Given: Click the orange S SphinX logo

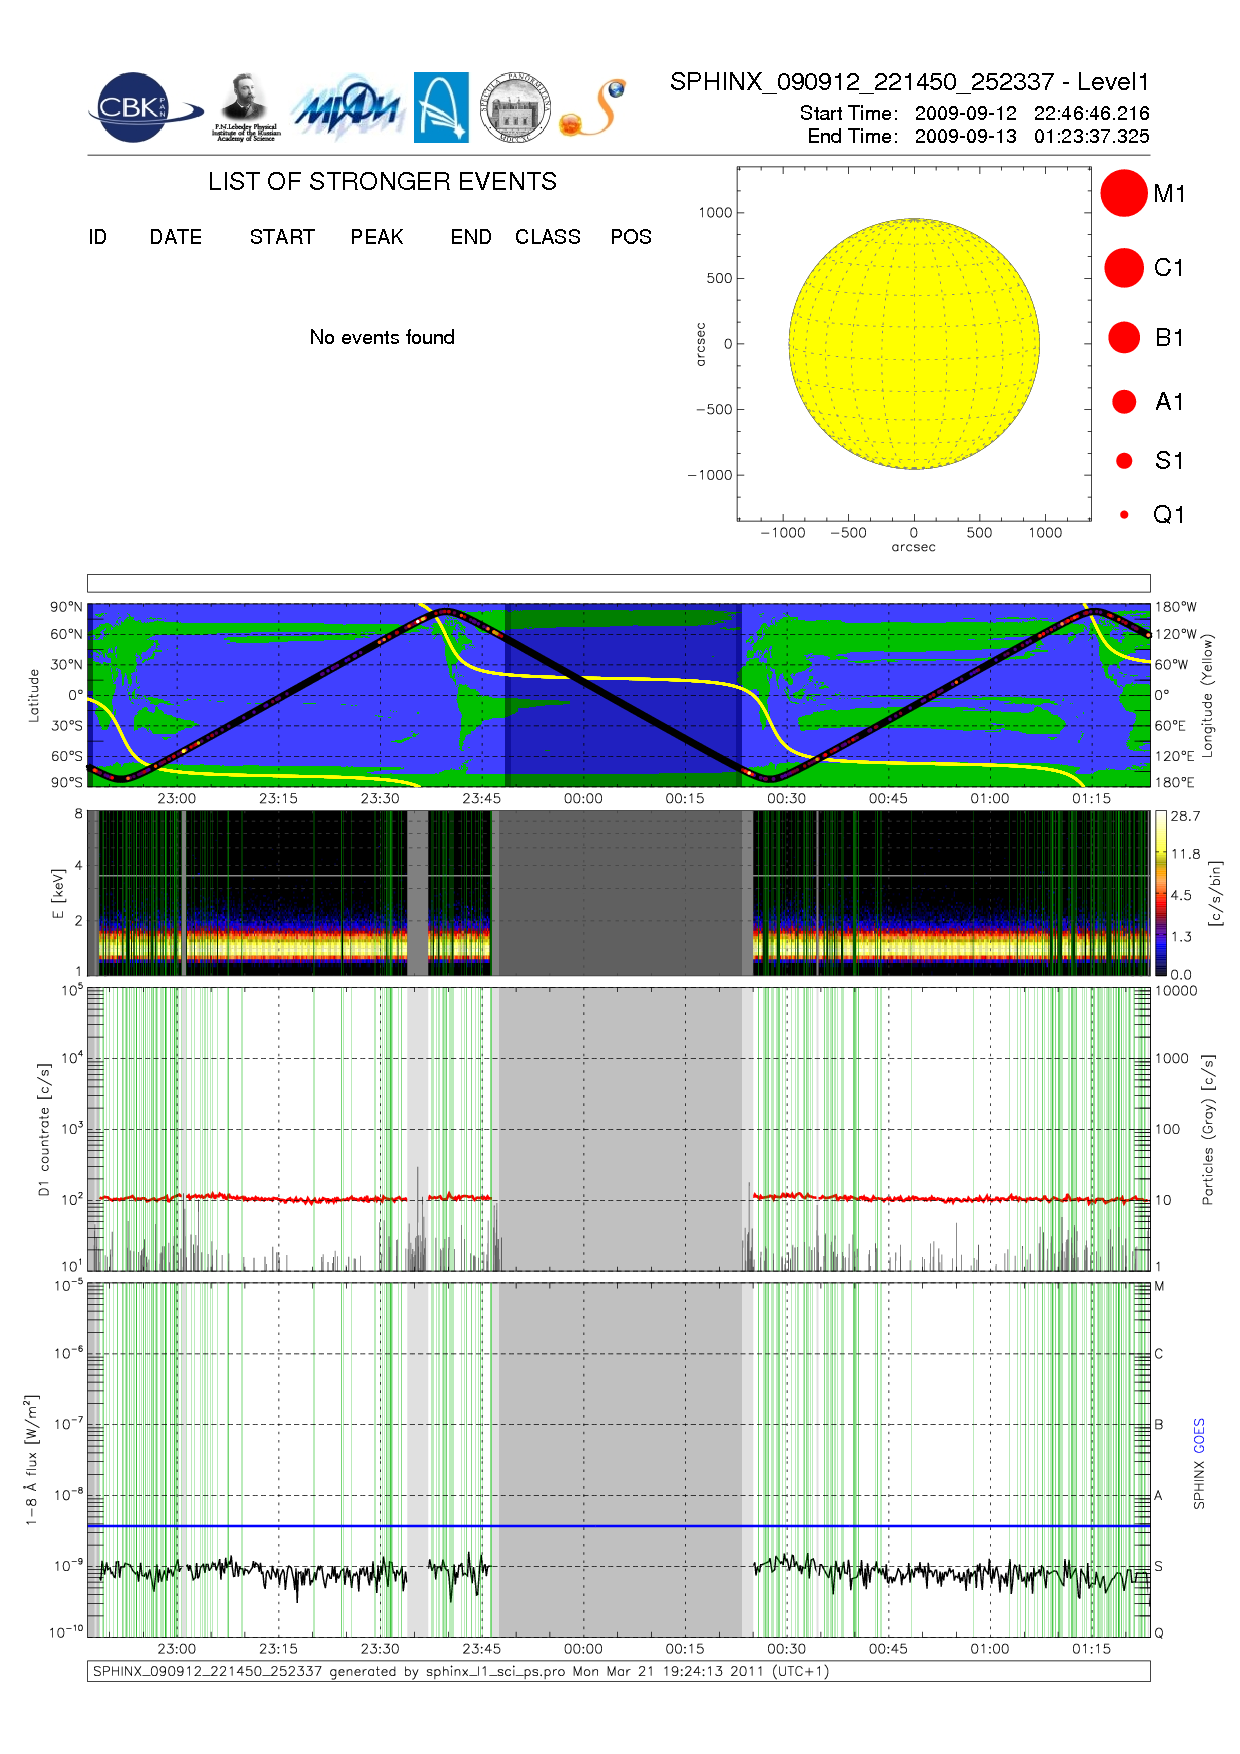Looking at the screenshot, I should 594,108.
